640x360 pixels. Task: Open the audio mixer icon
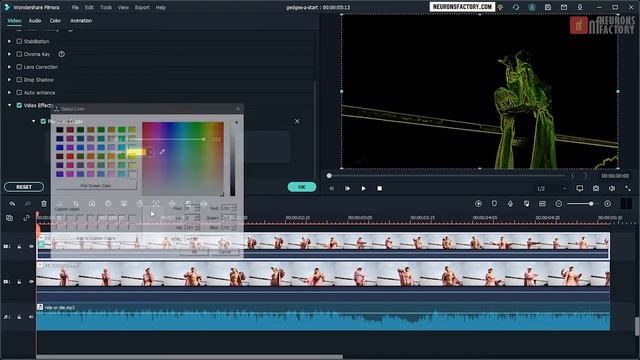click(x=527, y=204)
